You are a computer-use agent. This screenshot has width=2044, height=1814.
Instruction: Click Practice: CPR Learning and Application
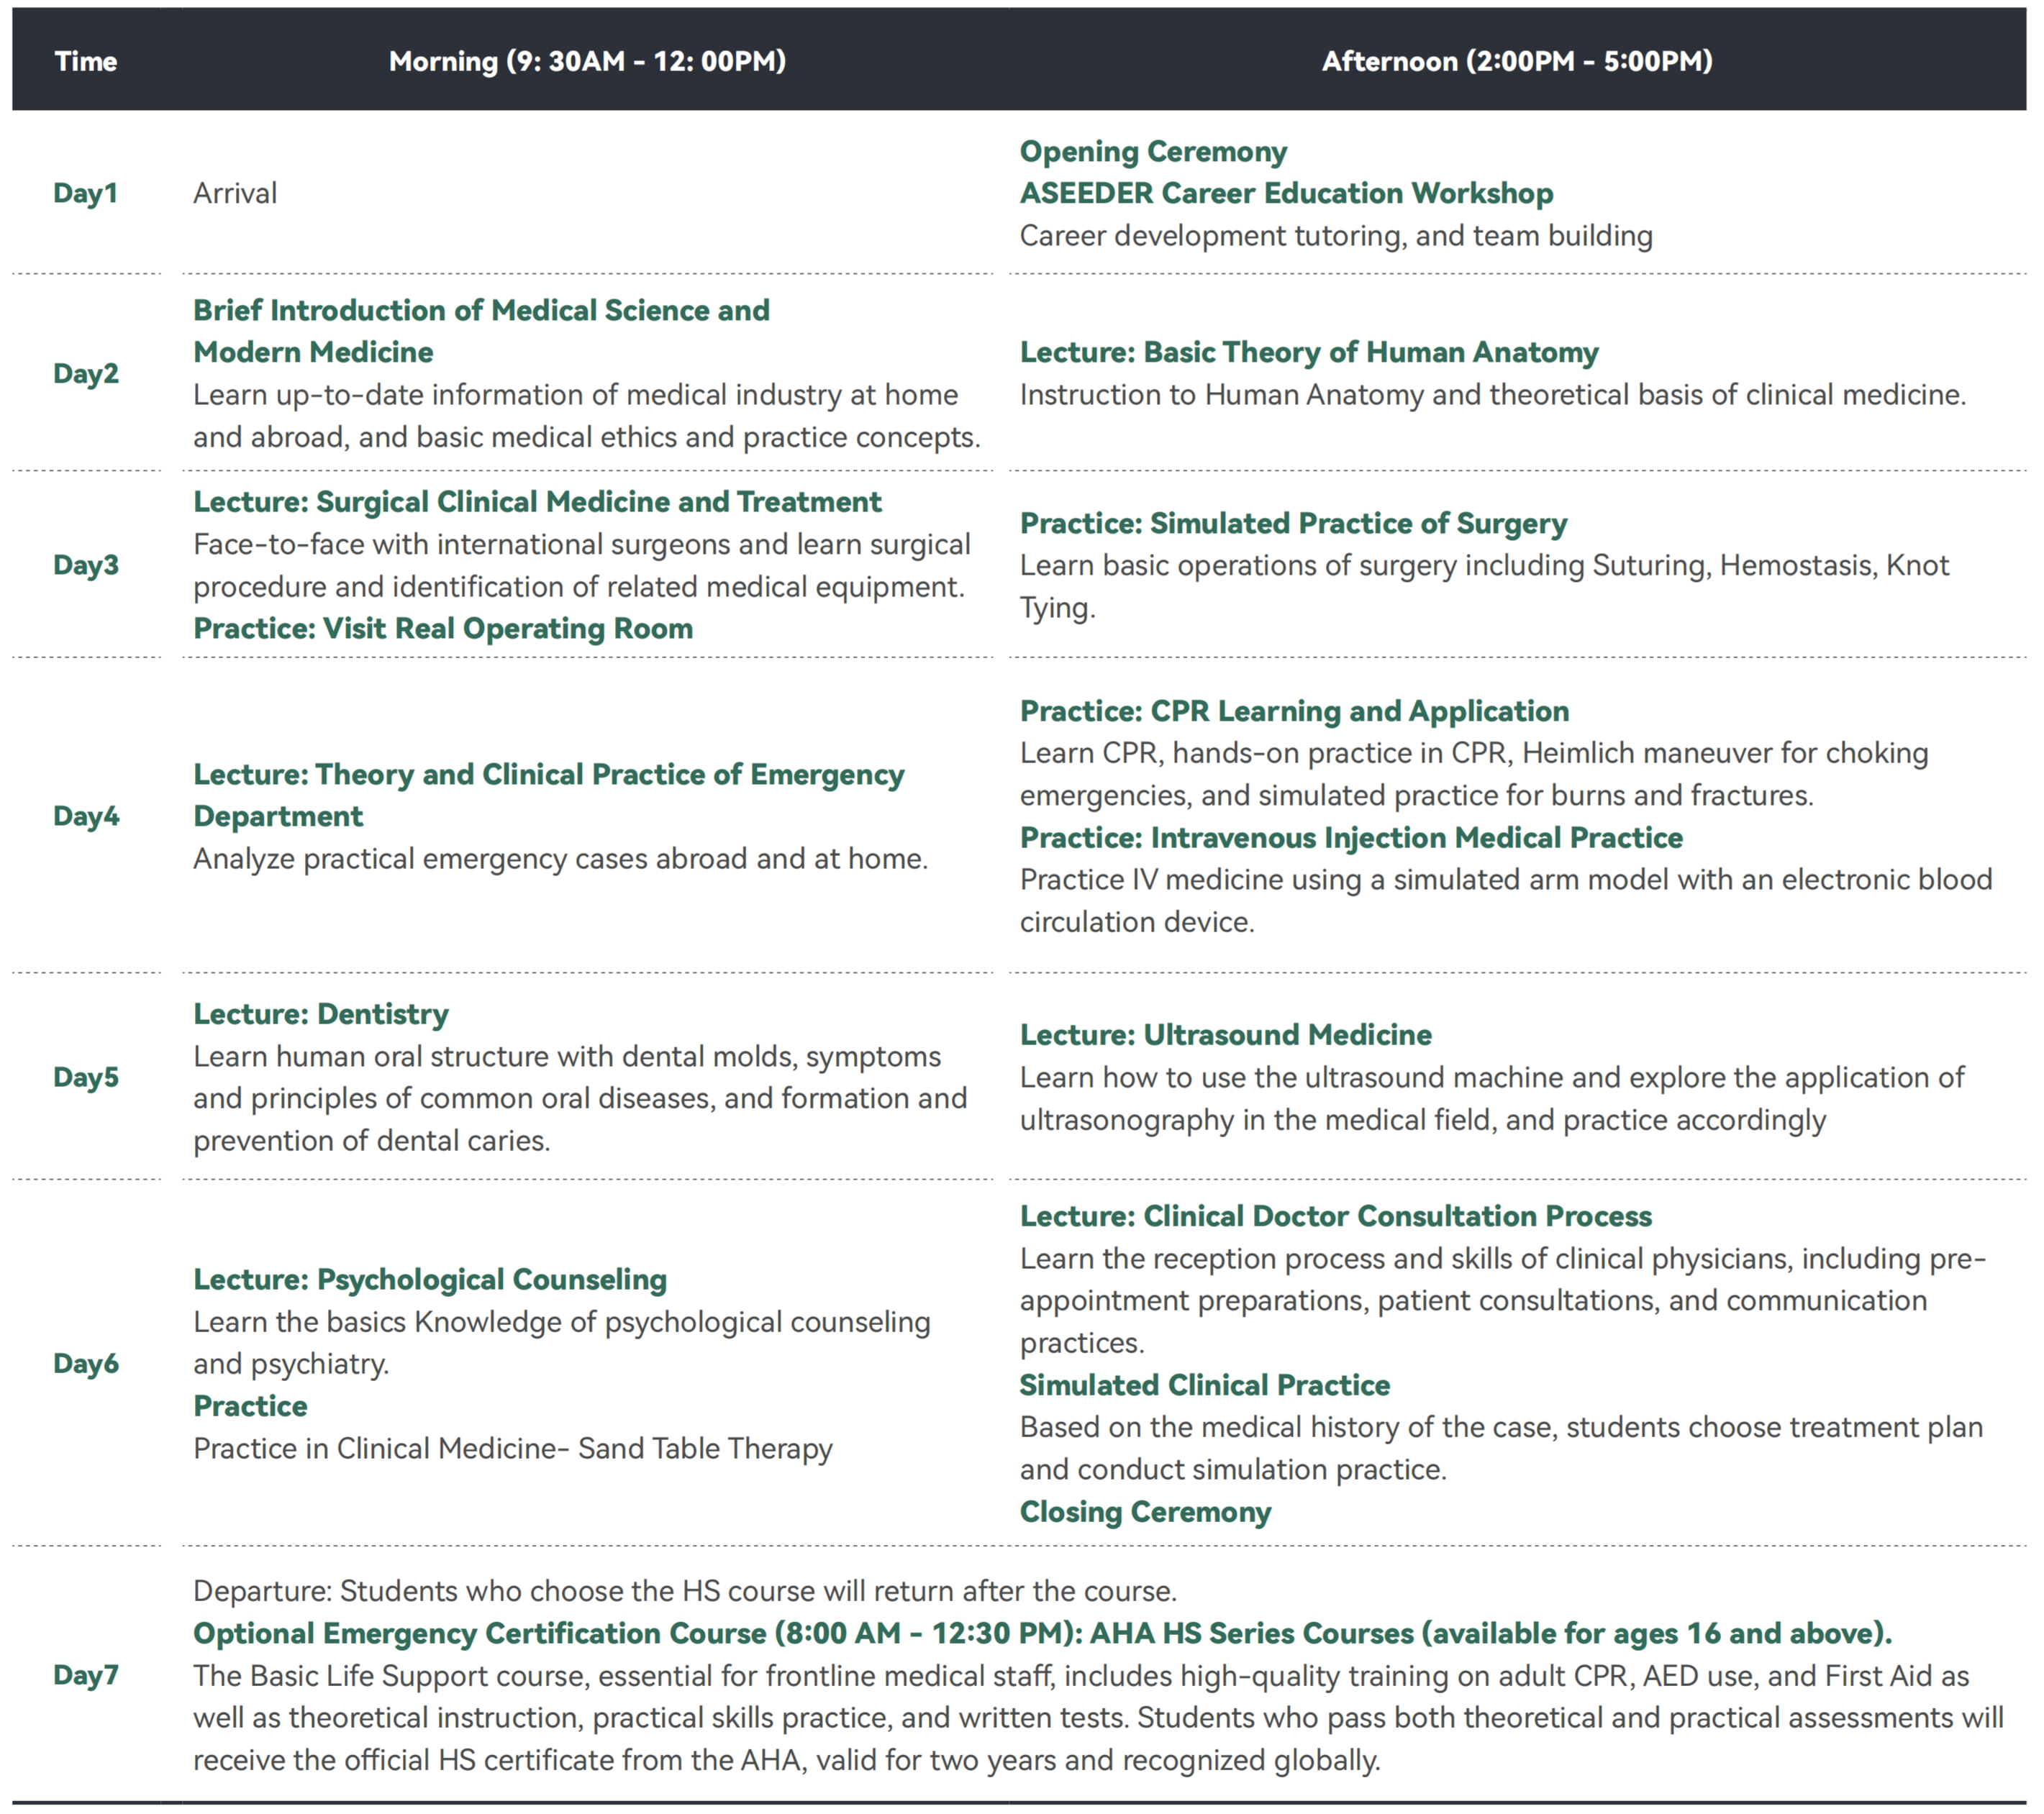(1294, 711)
